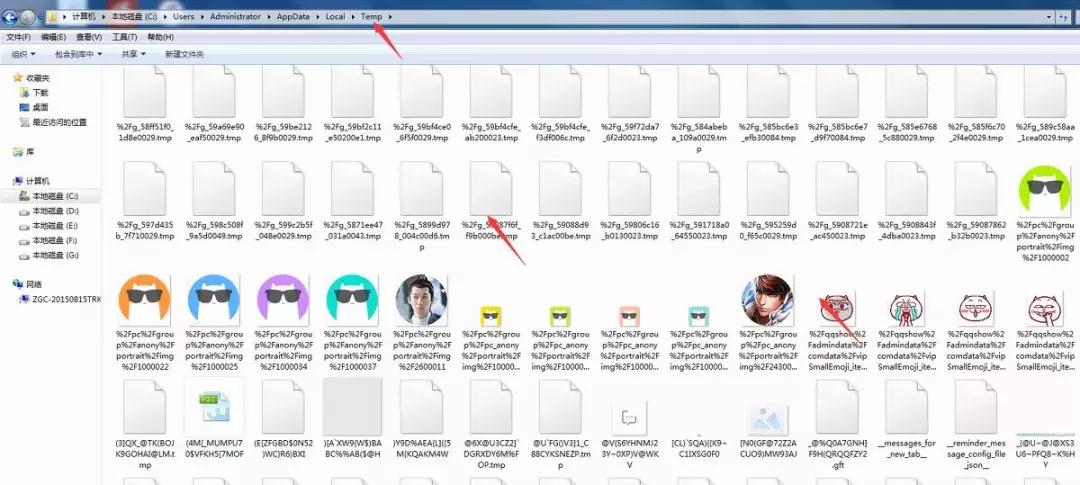Select 桌面 in the favorites list
The width and height of the screenshot is (1080, 485).
coord(40,107)
